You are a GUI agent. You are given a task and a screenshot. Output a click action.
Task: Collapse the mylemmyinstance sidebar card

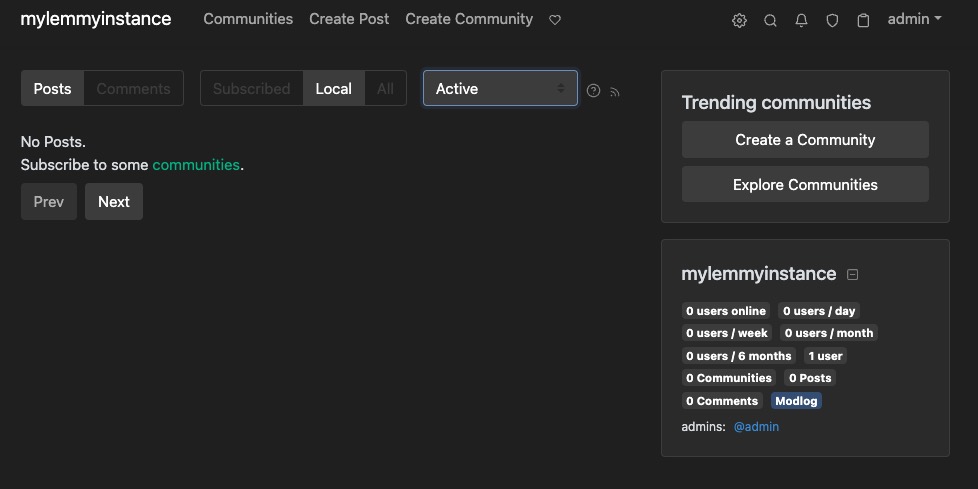[x=852, y=274]
